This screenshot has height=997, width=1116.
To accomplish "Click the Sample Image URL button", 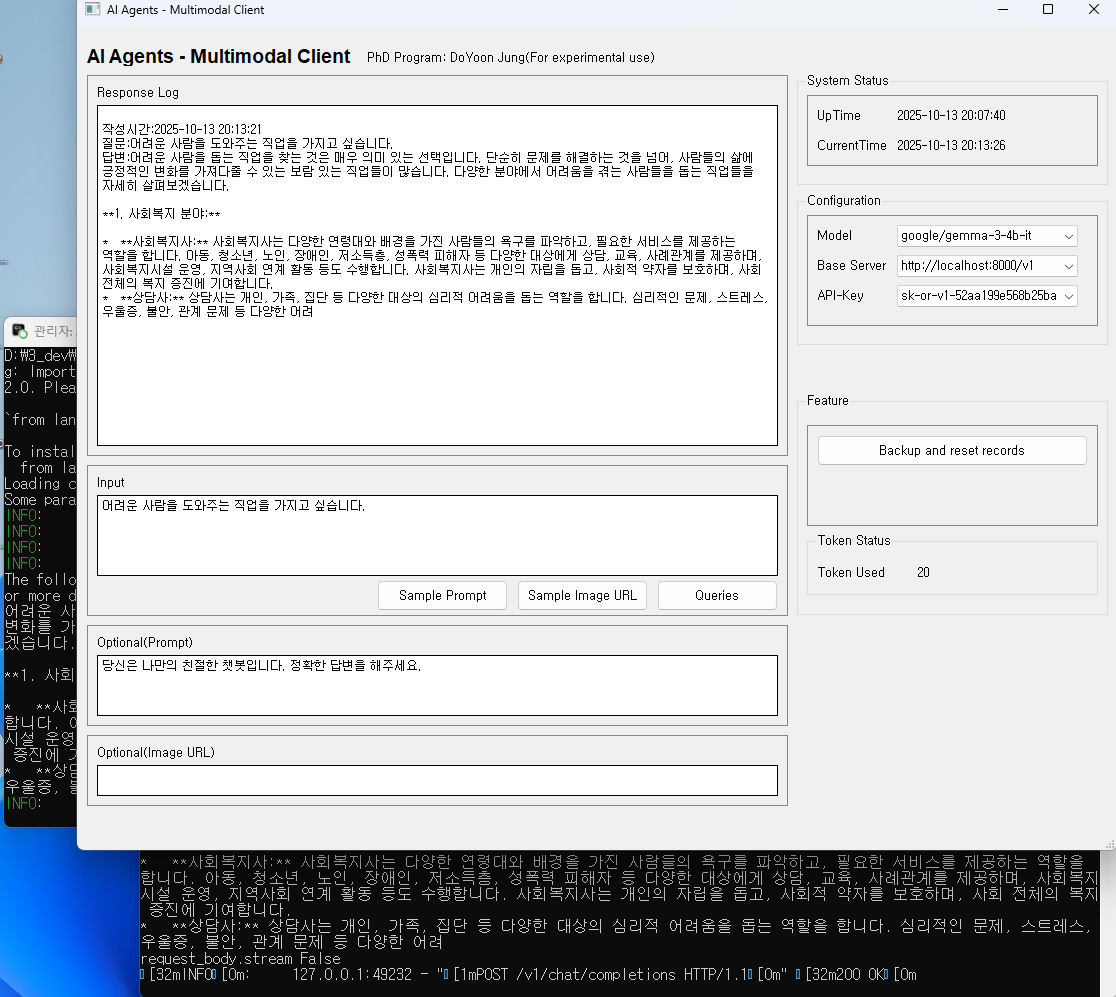I will click(582, 595).
